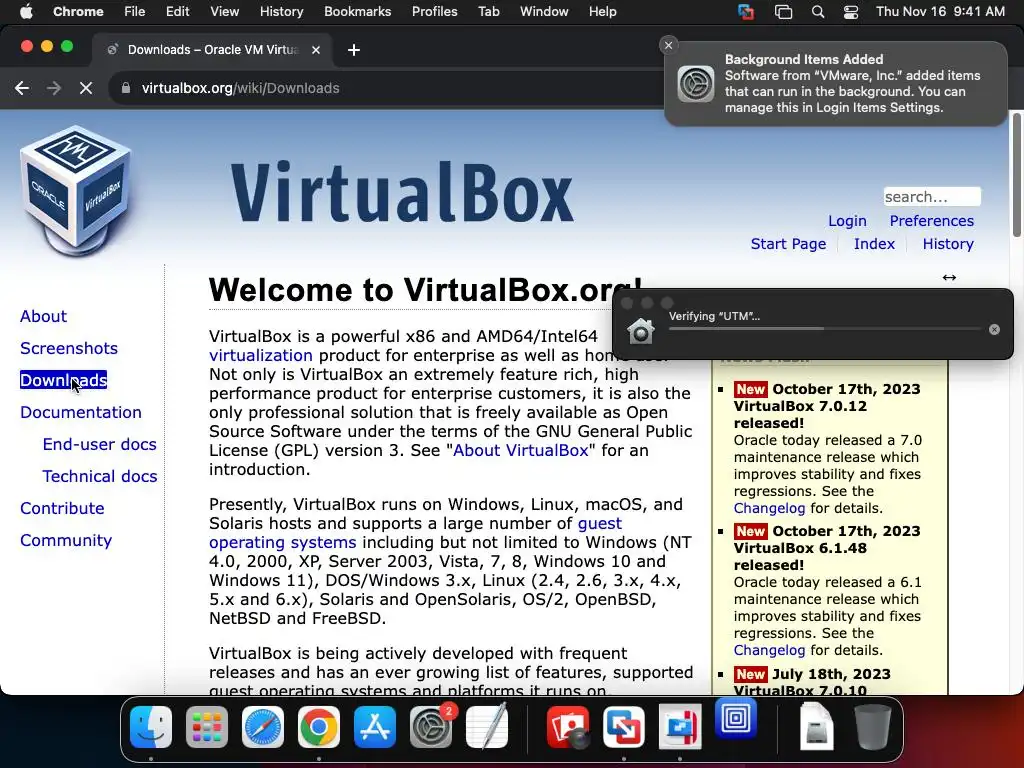This screenshot has width=1024, height=768.
Task: Open App Store from the Dock
Action: click(375, 727)
